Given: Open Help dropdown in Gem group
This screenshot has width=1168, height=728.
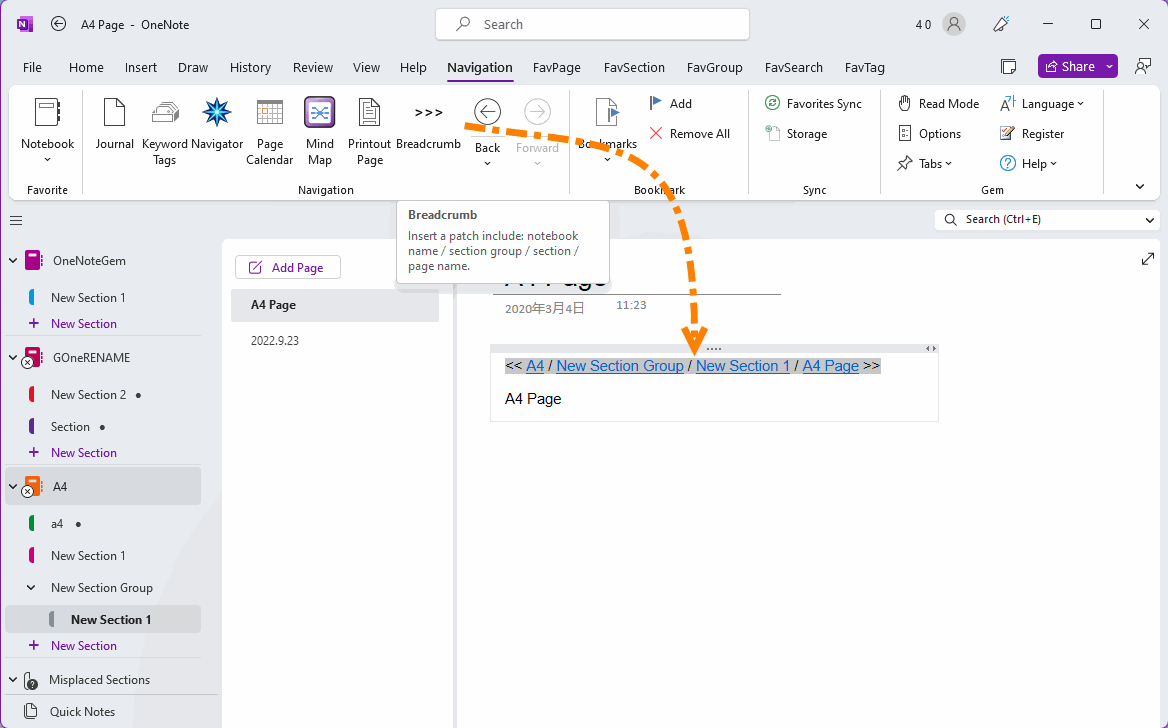Looking at the screenshot, I should 1029,163.
